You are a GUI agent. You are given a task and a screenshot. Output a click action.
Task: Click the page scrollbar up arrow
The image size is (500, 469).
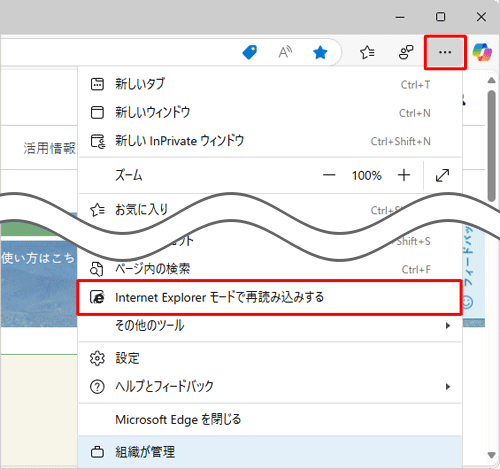[x=491, y=80]
